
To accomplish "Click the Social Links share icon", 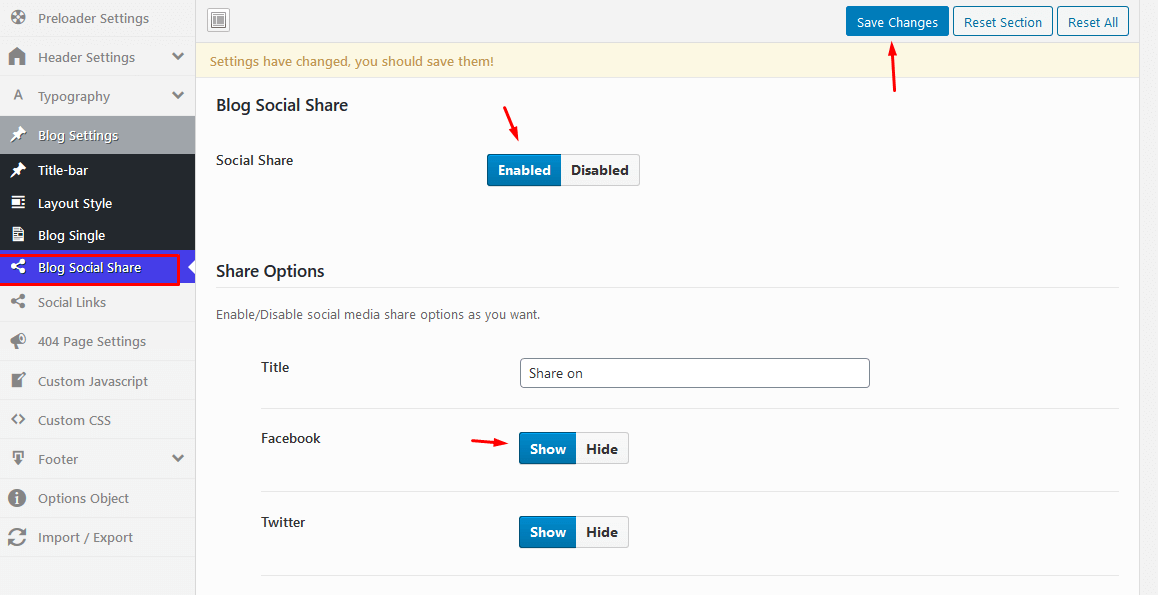I will click(17, 302).
